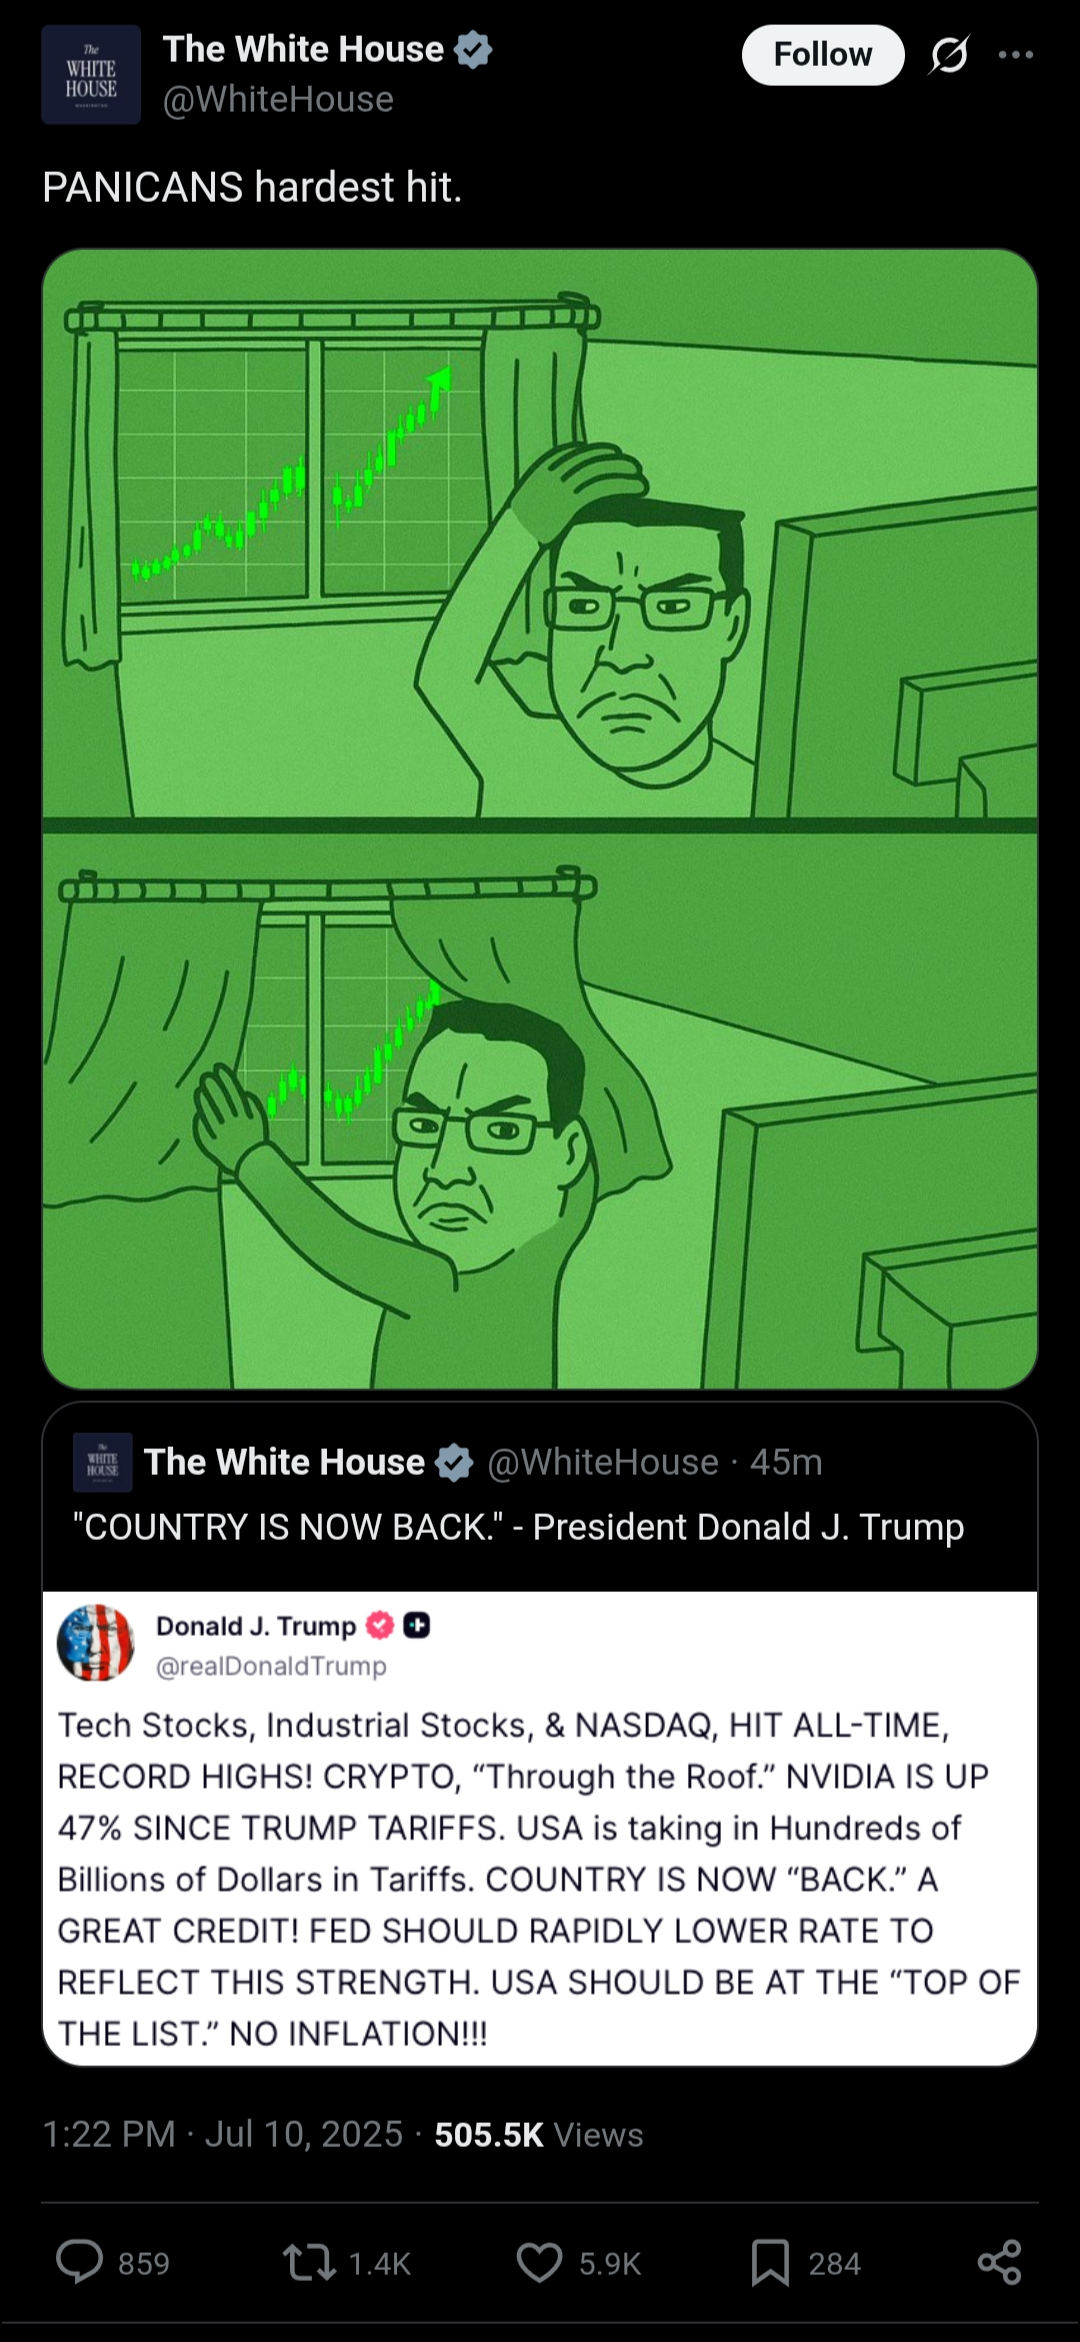Open the Donald J. Trump screenshot image

[540, 1828]
